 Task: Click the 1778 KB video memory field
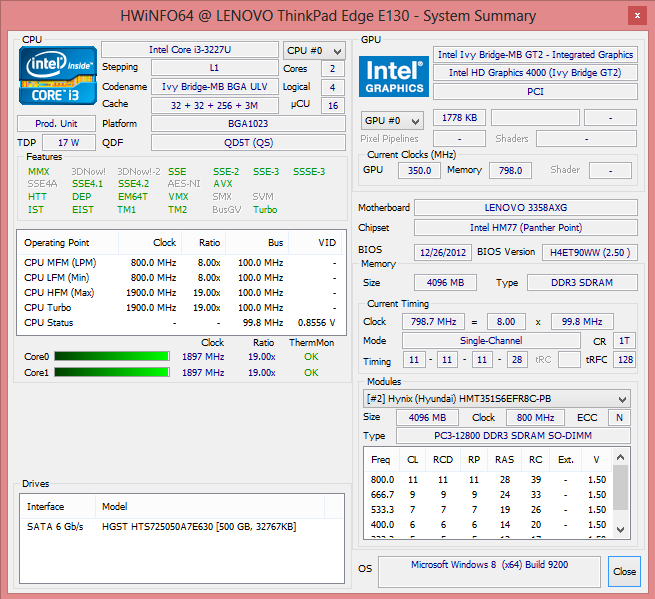pos(460,118)
